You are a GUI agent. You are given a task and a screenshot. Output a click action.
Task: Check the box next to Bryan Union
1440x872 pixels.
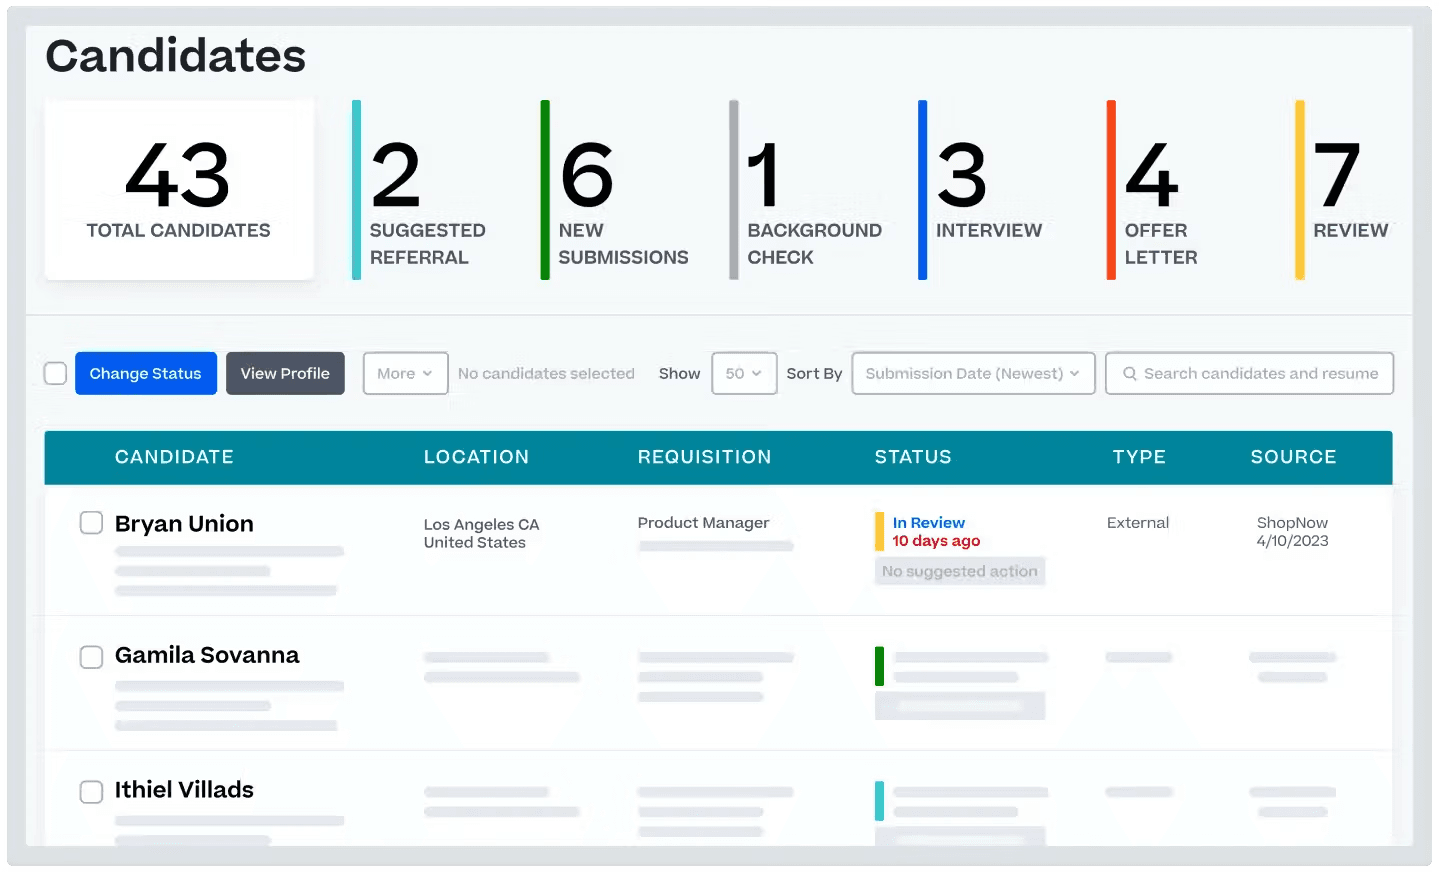coord(91,523)
